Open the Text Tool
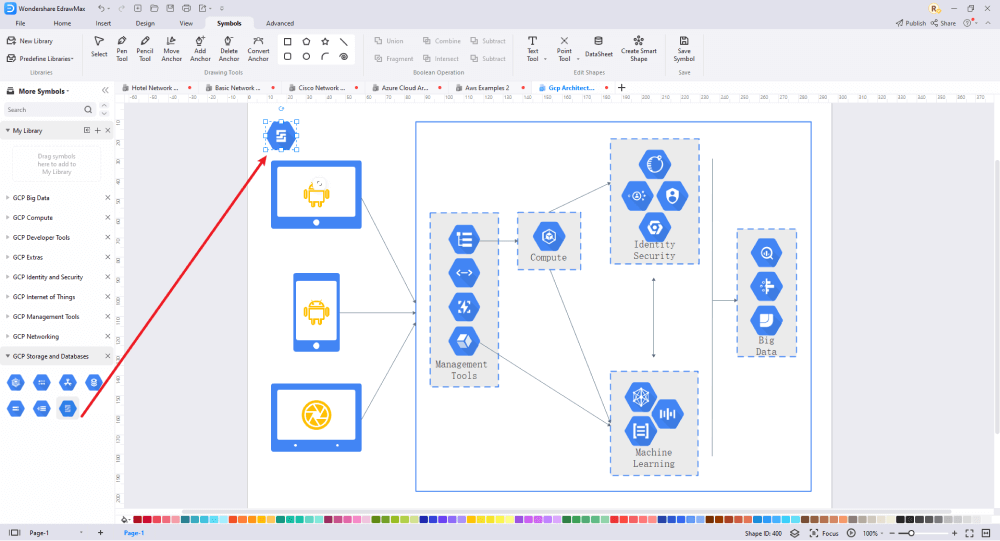Viewport: 1000px width, 541px height. coord(533,48)
